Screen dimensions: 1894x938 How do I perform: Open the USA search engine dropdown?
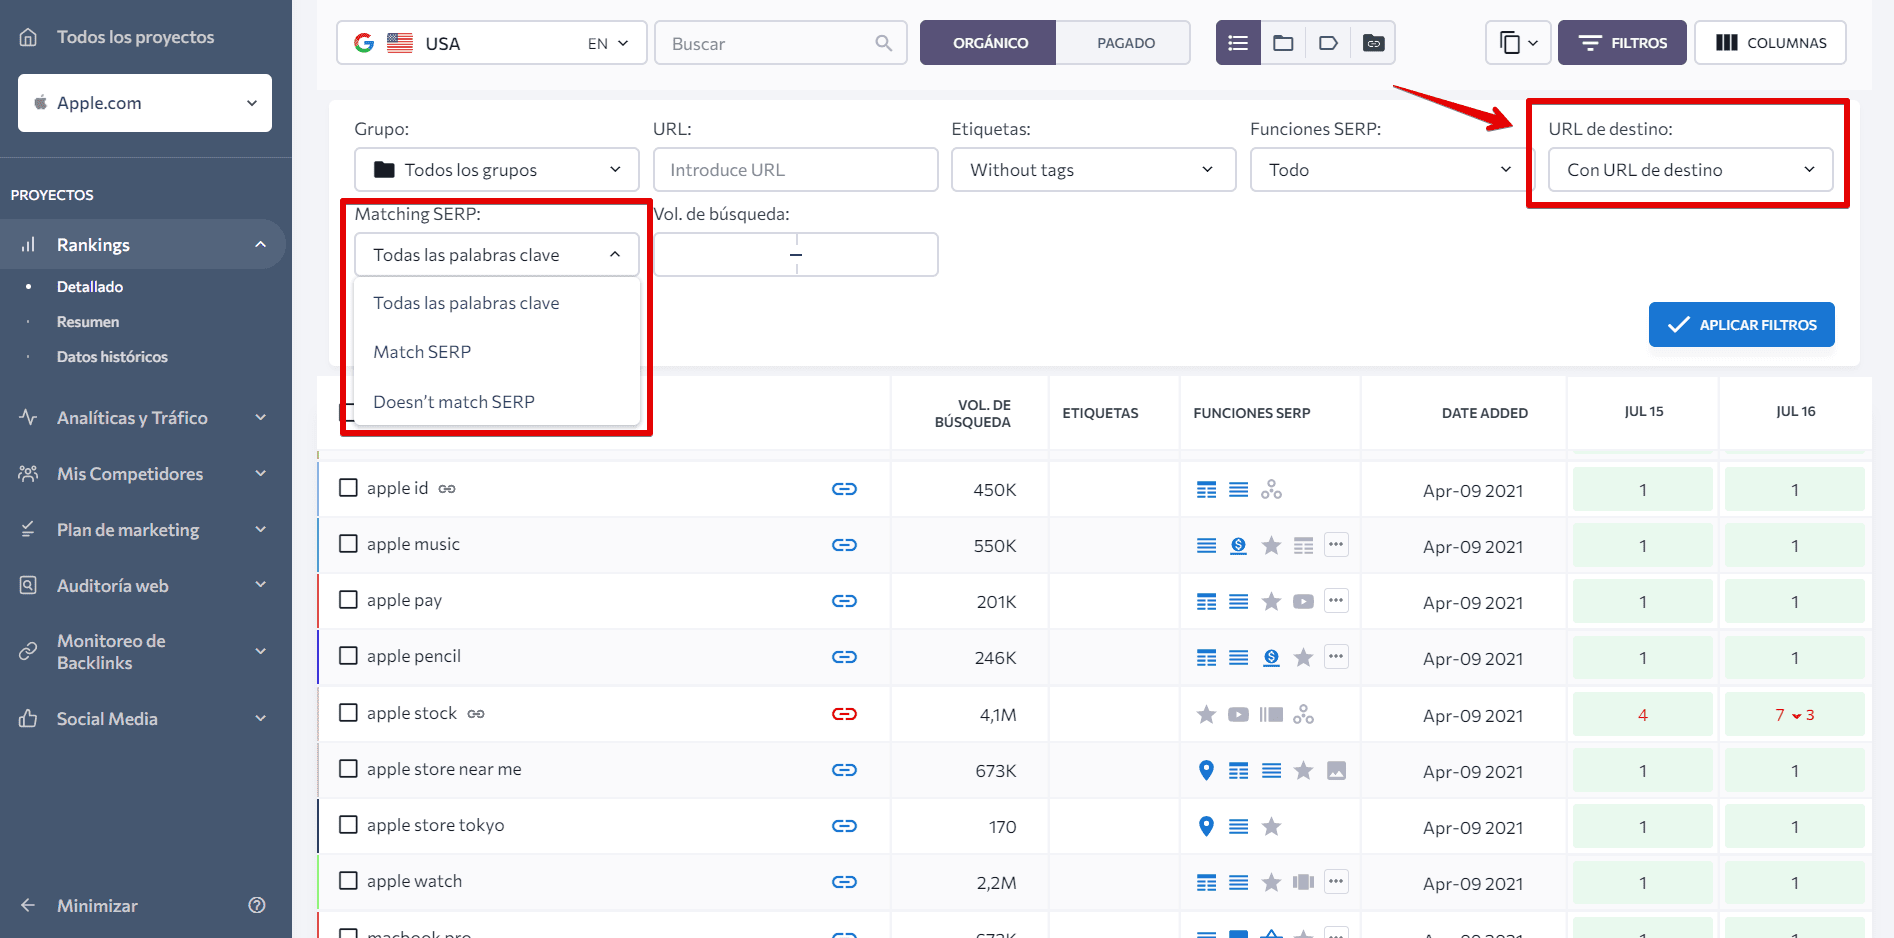pos(492,43)
